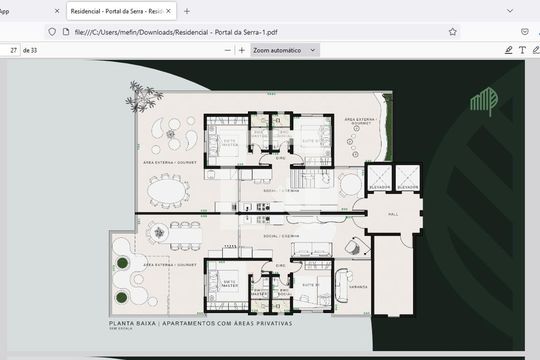Image resolution: width=540 pixels, height=360 pixels.
Task: Click the tracking protection shield icon
Action: 52,32
